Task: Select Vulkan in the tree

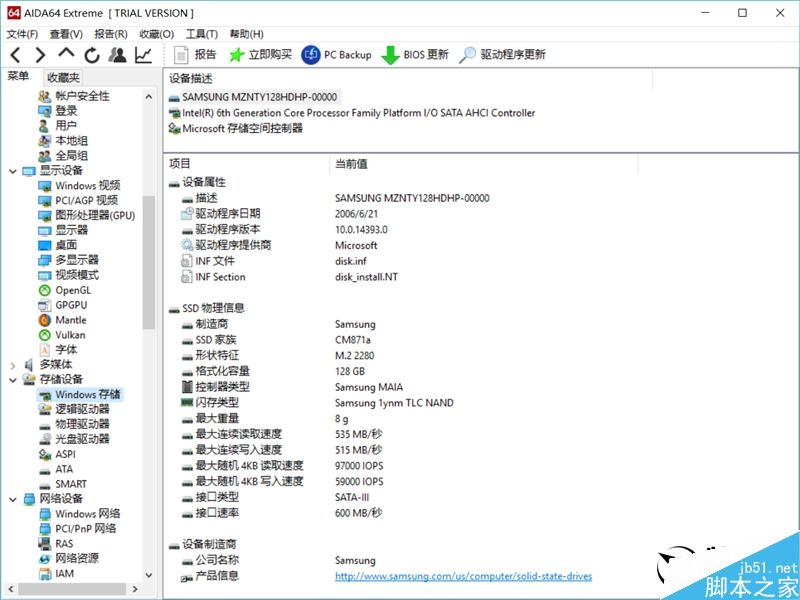Action: click(62, 335)
